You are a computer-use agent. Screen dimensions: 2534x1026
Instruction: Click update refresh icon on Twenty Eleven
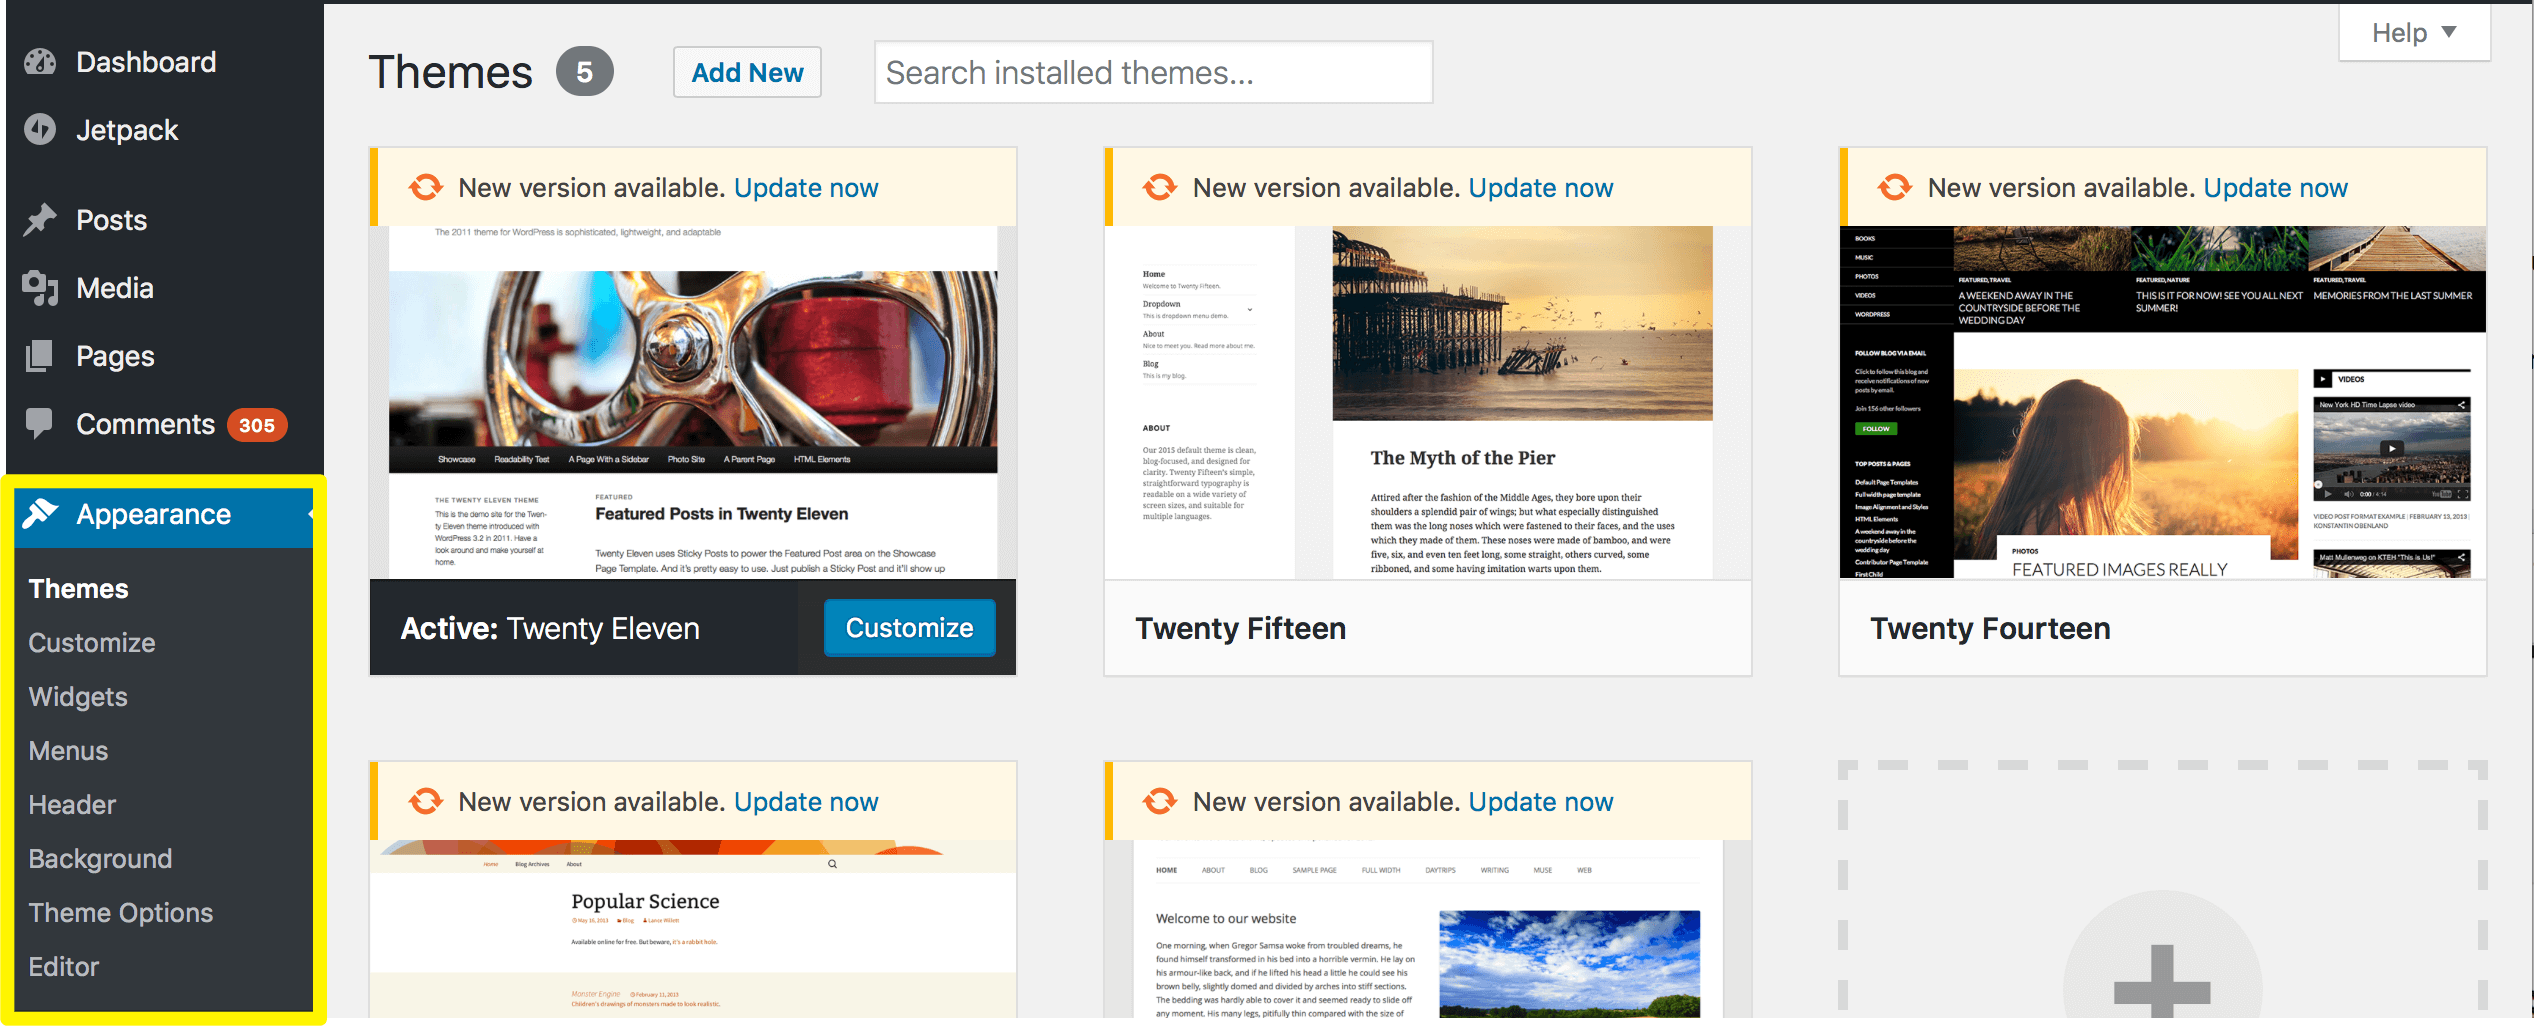(x=426, y=188)
